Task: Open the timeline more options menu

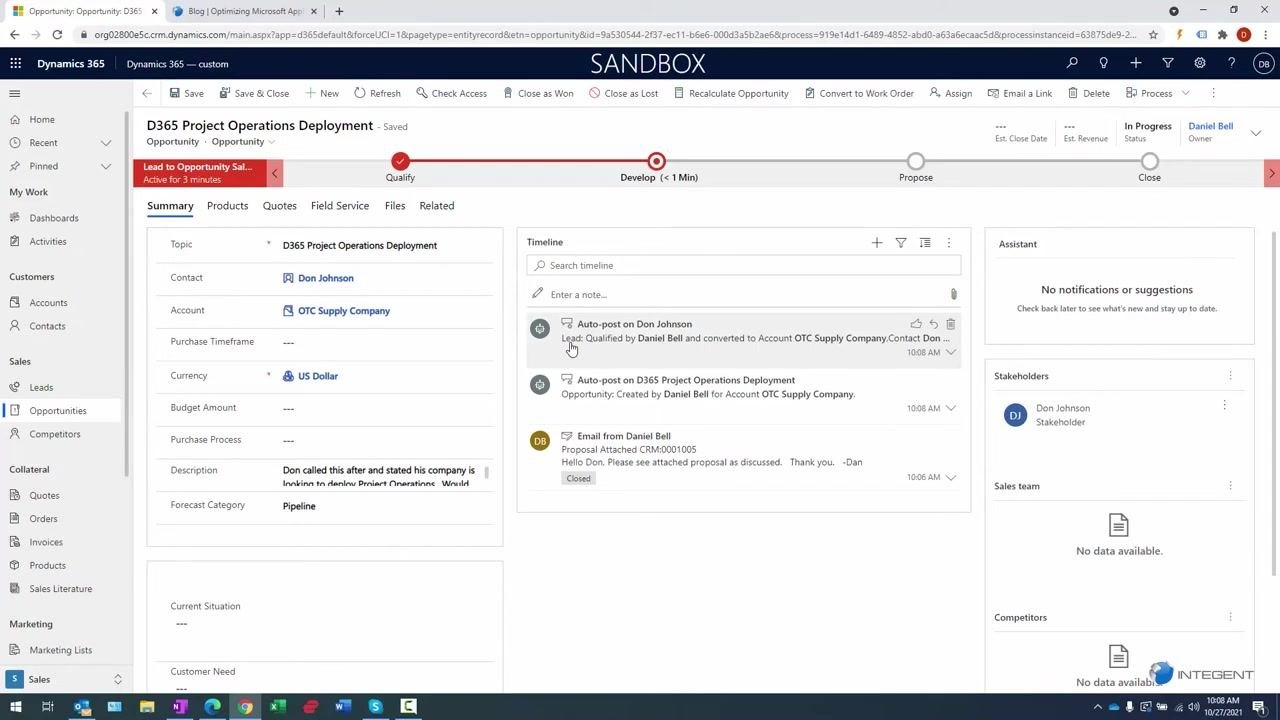Action: coord(949,242)
